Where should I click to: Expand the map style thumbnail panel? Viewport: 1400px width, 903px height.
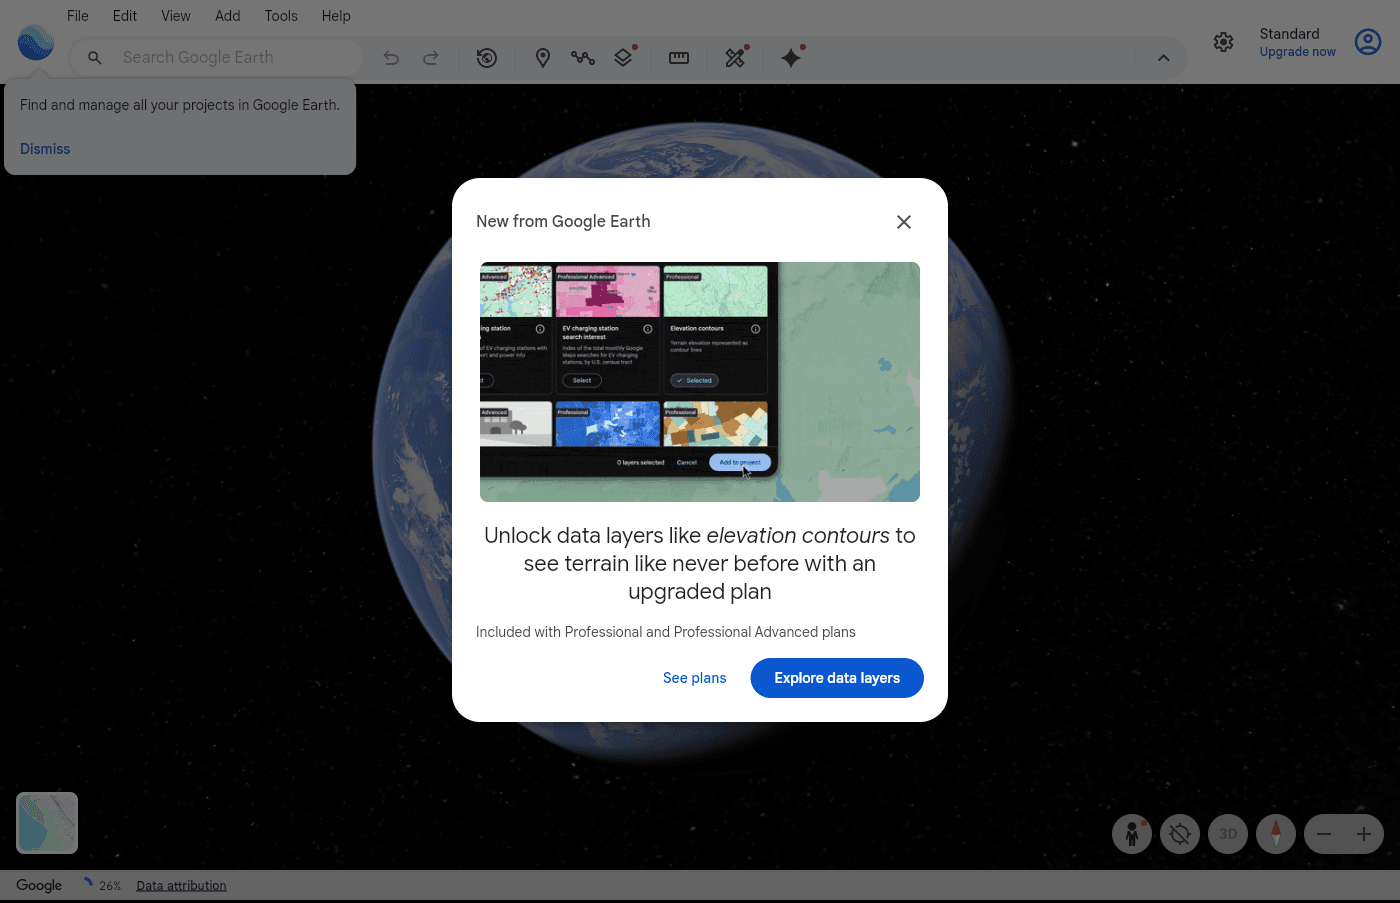coord(47,823)
